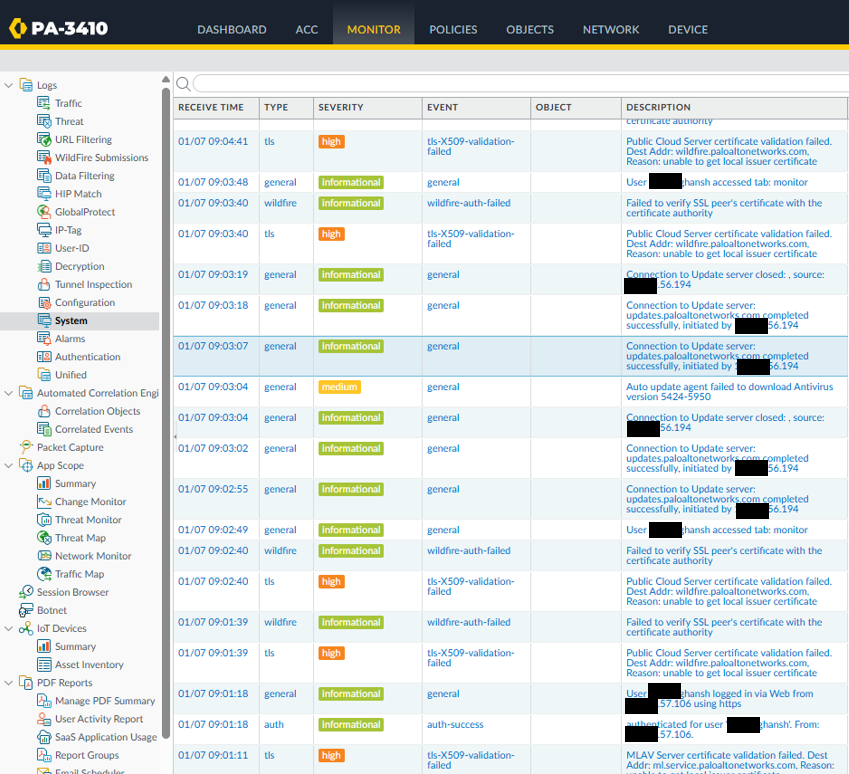Click the tls-X509-validation-failed event at 09:04:41
The width and height of the screenshot is (849, 774).
(470, 146)
